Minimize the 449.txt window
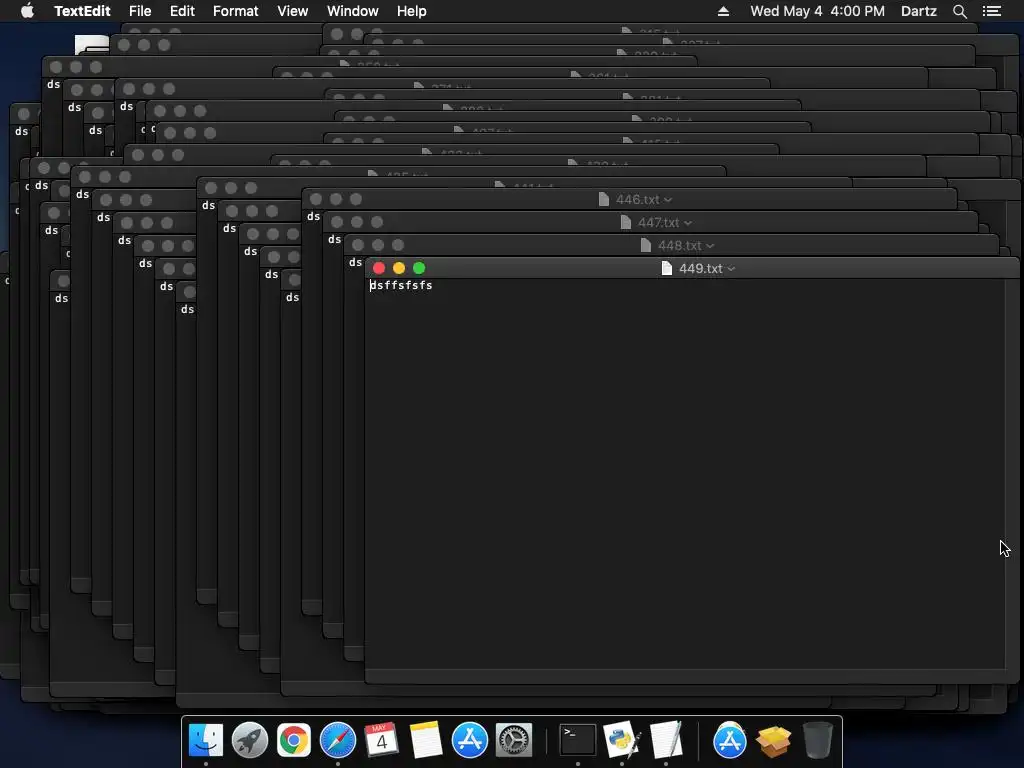The image size is (1024, 768). [399, 268]
